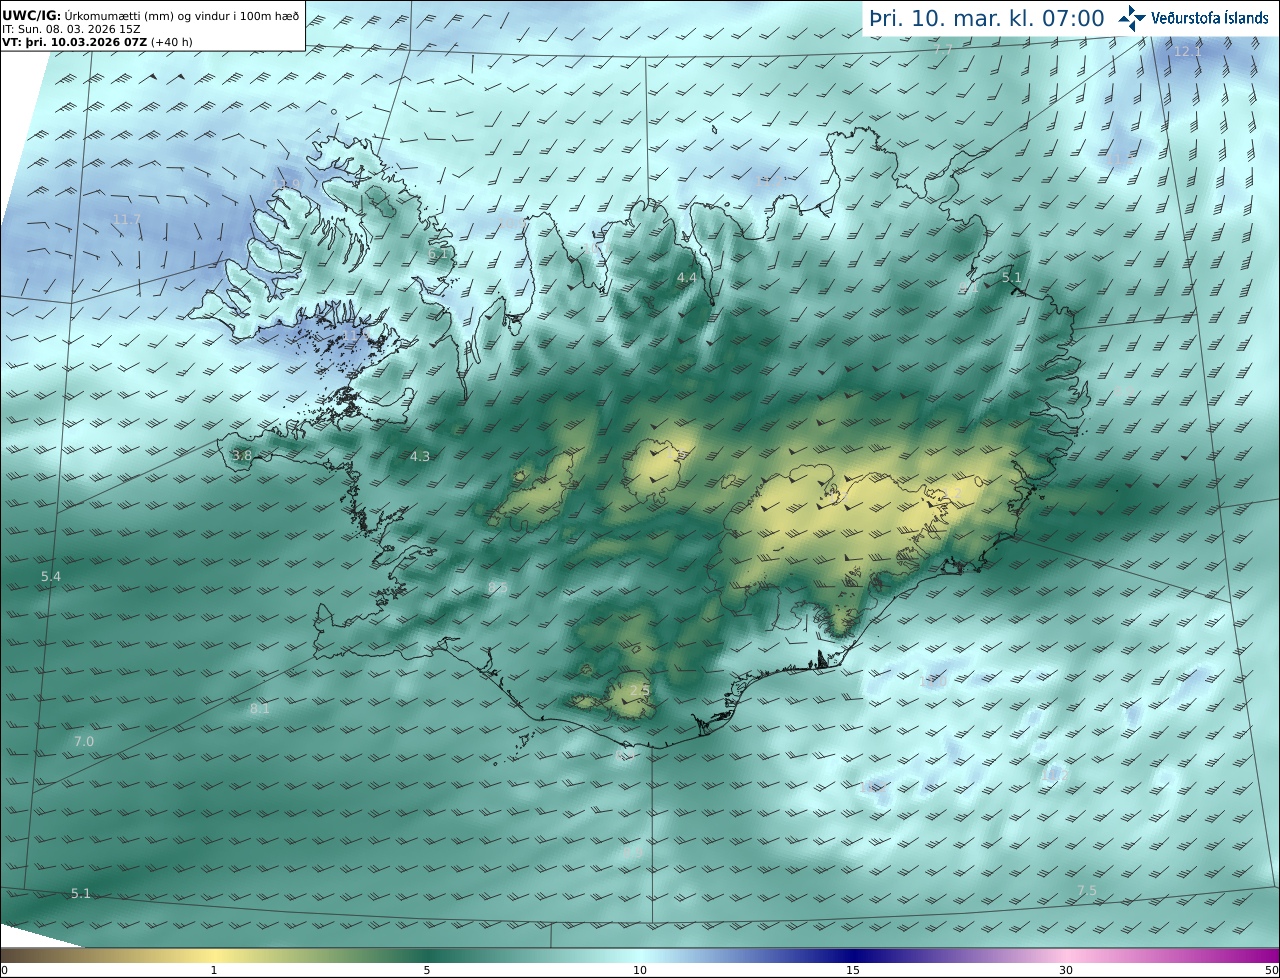Click the initial time line "IT: Sun. 08. 03. 2026 15Z"
1280x978 pixels.
(x=71, y=29)
